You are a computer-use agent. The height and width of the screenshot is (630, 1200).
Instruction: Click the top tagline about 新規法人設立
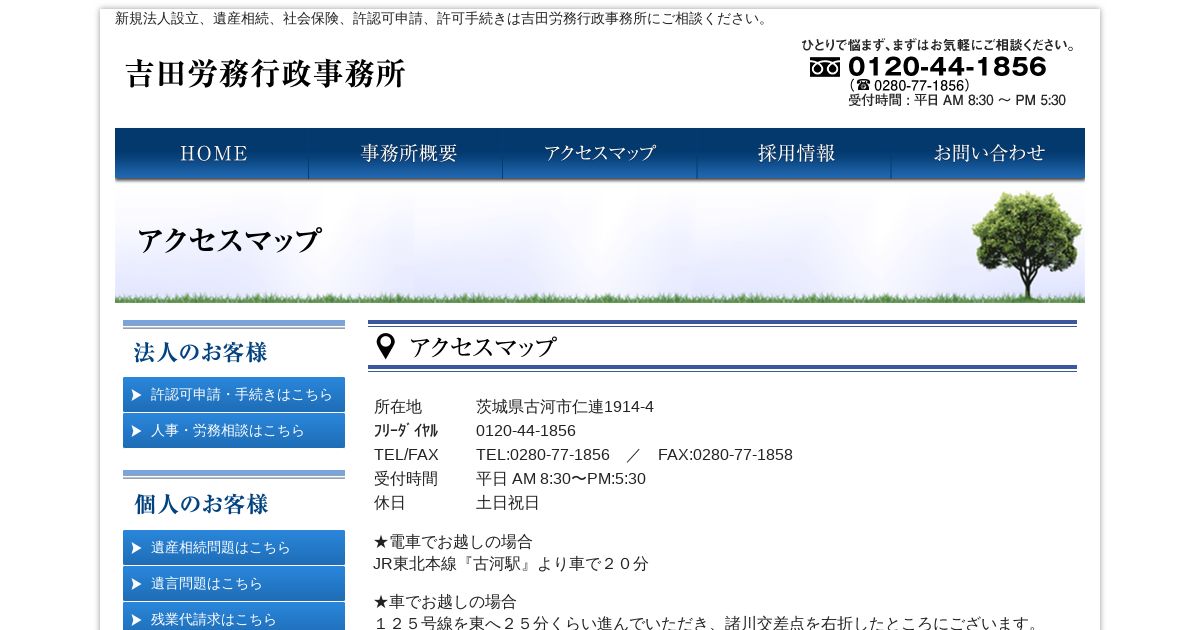pos(443,19)
